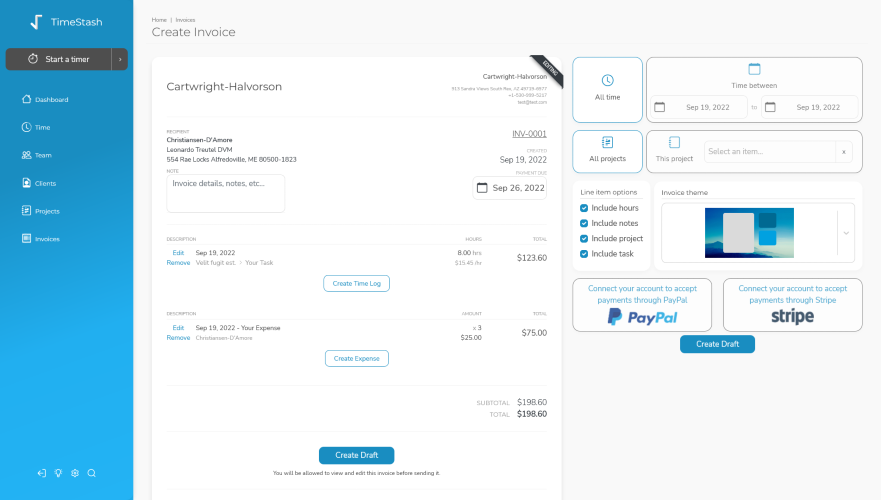Click Create Time Log button

[356, 284]
